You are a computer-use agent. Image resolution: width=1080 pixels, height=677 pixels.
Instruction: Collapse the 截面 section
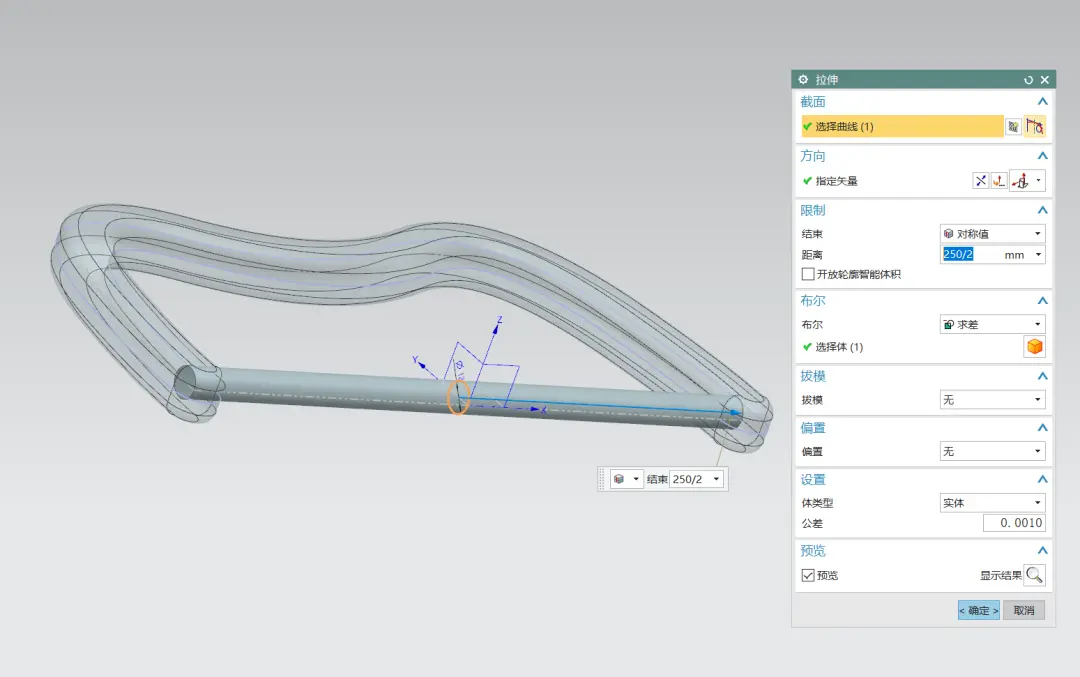1042,102
